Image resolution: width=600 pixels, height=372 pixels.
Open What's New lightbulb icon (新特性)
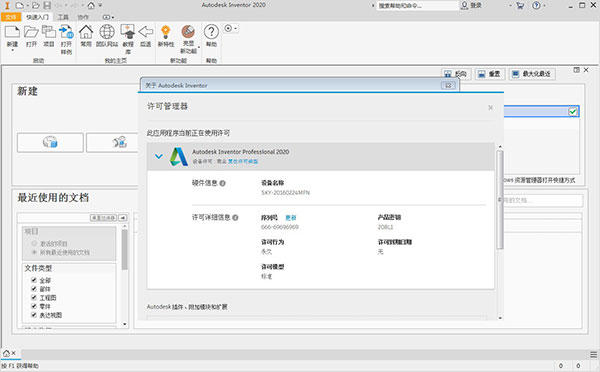[x=166, y=32]
